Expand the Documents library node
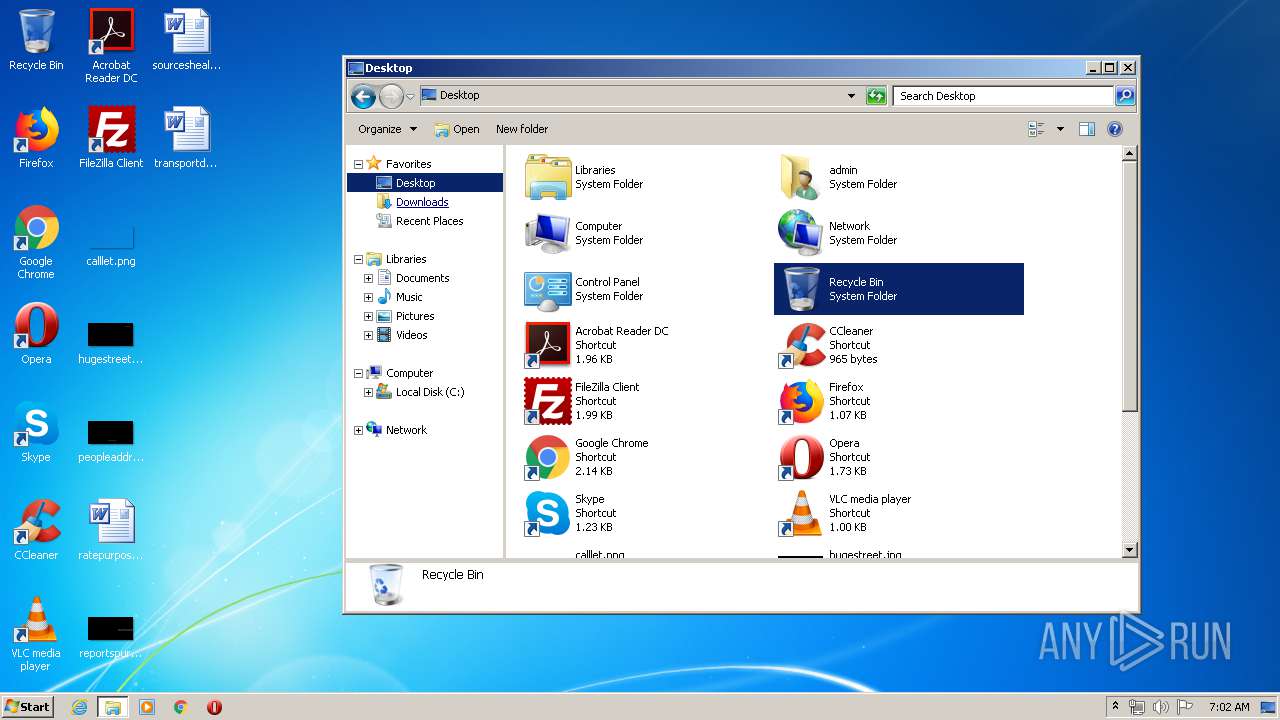This screenshot has width=1280, height=720. [x=368, y=278]
